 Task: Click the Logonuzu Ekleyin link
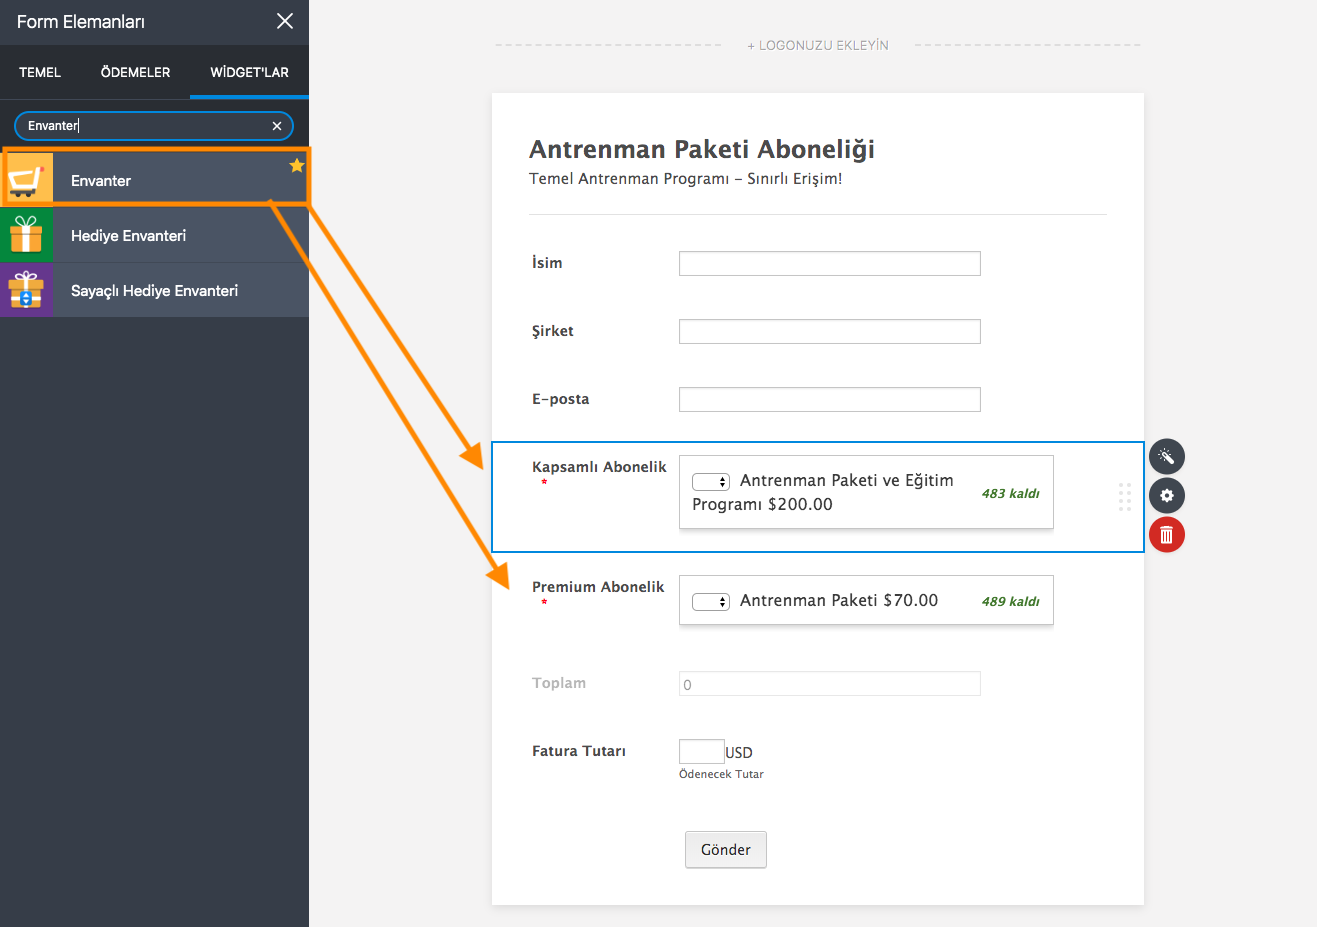[817, 45]
